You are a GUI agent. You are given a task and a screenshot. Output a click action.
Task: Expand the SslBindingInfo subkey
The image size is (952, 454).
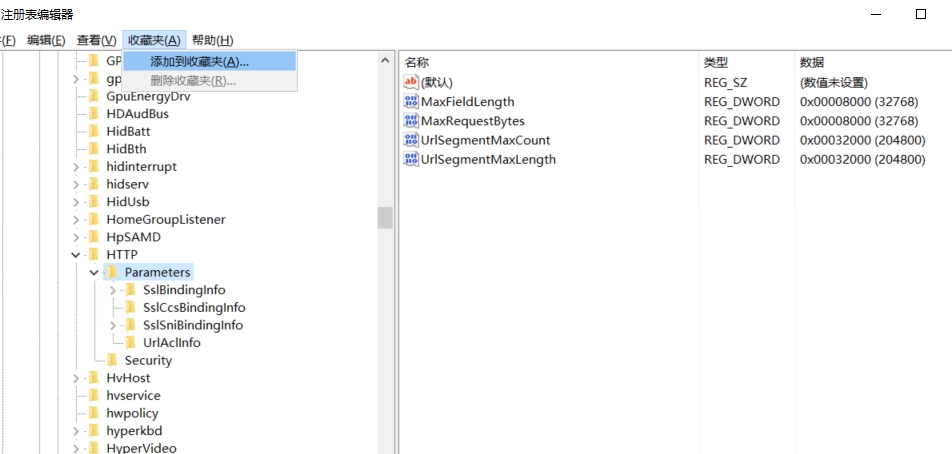click(113, 290)
